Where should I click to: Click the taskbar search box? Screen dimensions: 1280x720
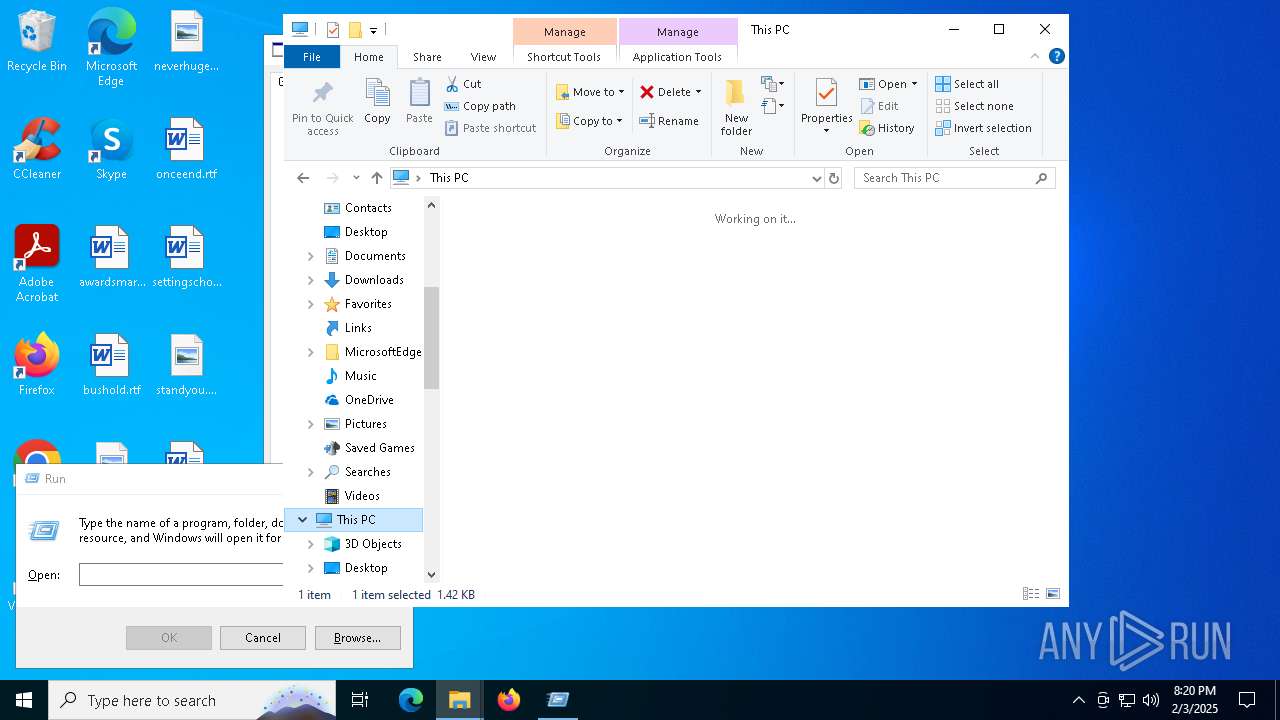(192, 700)
